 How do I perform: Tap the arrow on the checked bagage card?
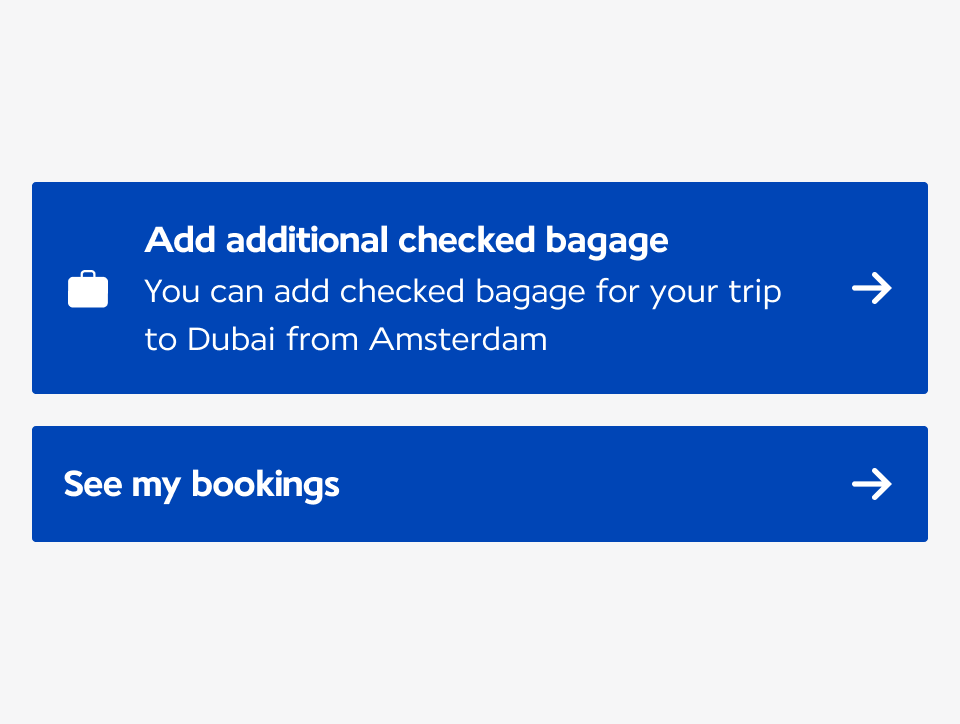pyautogui.click(x=872, y=288)
